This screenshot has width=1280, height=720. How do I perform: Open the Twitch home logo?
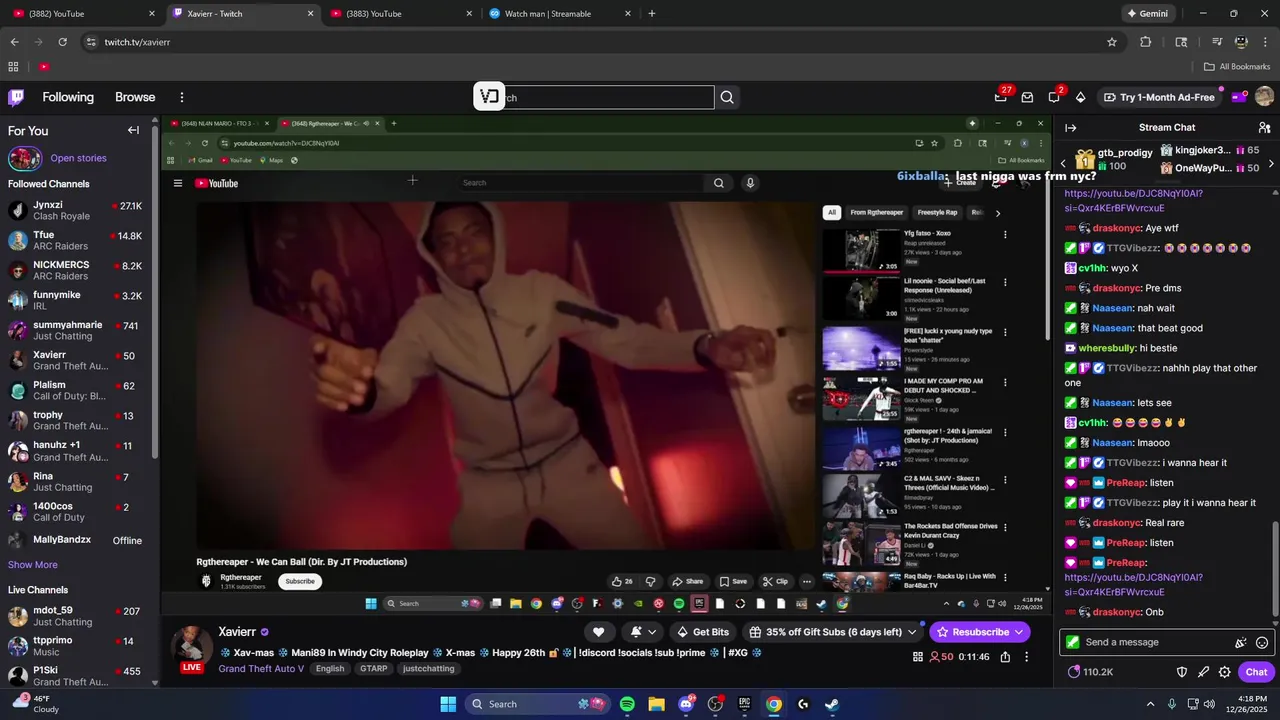click(16, 97)
